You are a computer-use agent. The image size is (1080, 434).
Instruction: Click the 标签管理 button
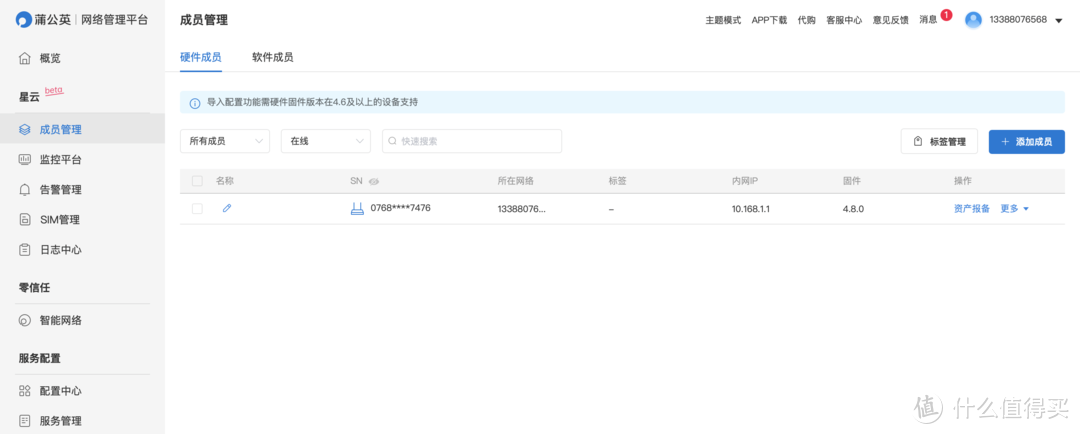(939, 141)
